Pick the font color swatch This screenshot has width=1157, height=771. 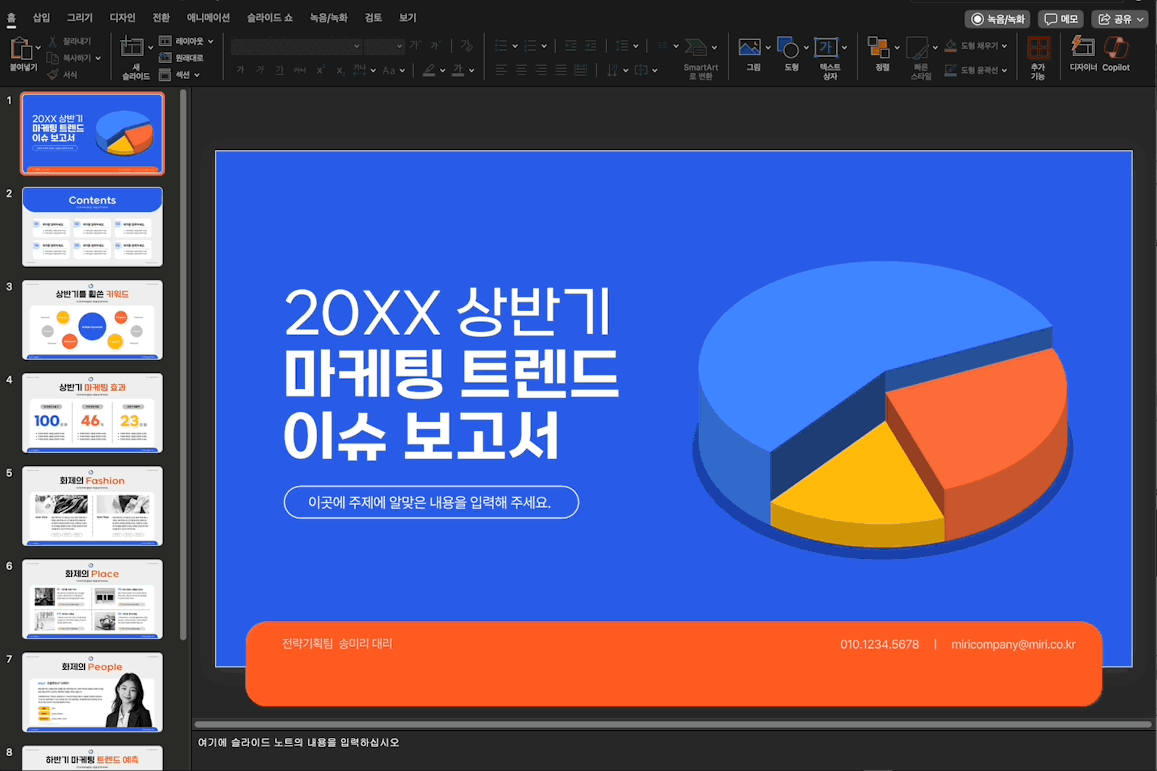tap(457, 70)
